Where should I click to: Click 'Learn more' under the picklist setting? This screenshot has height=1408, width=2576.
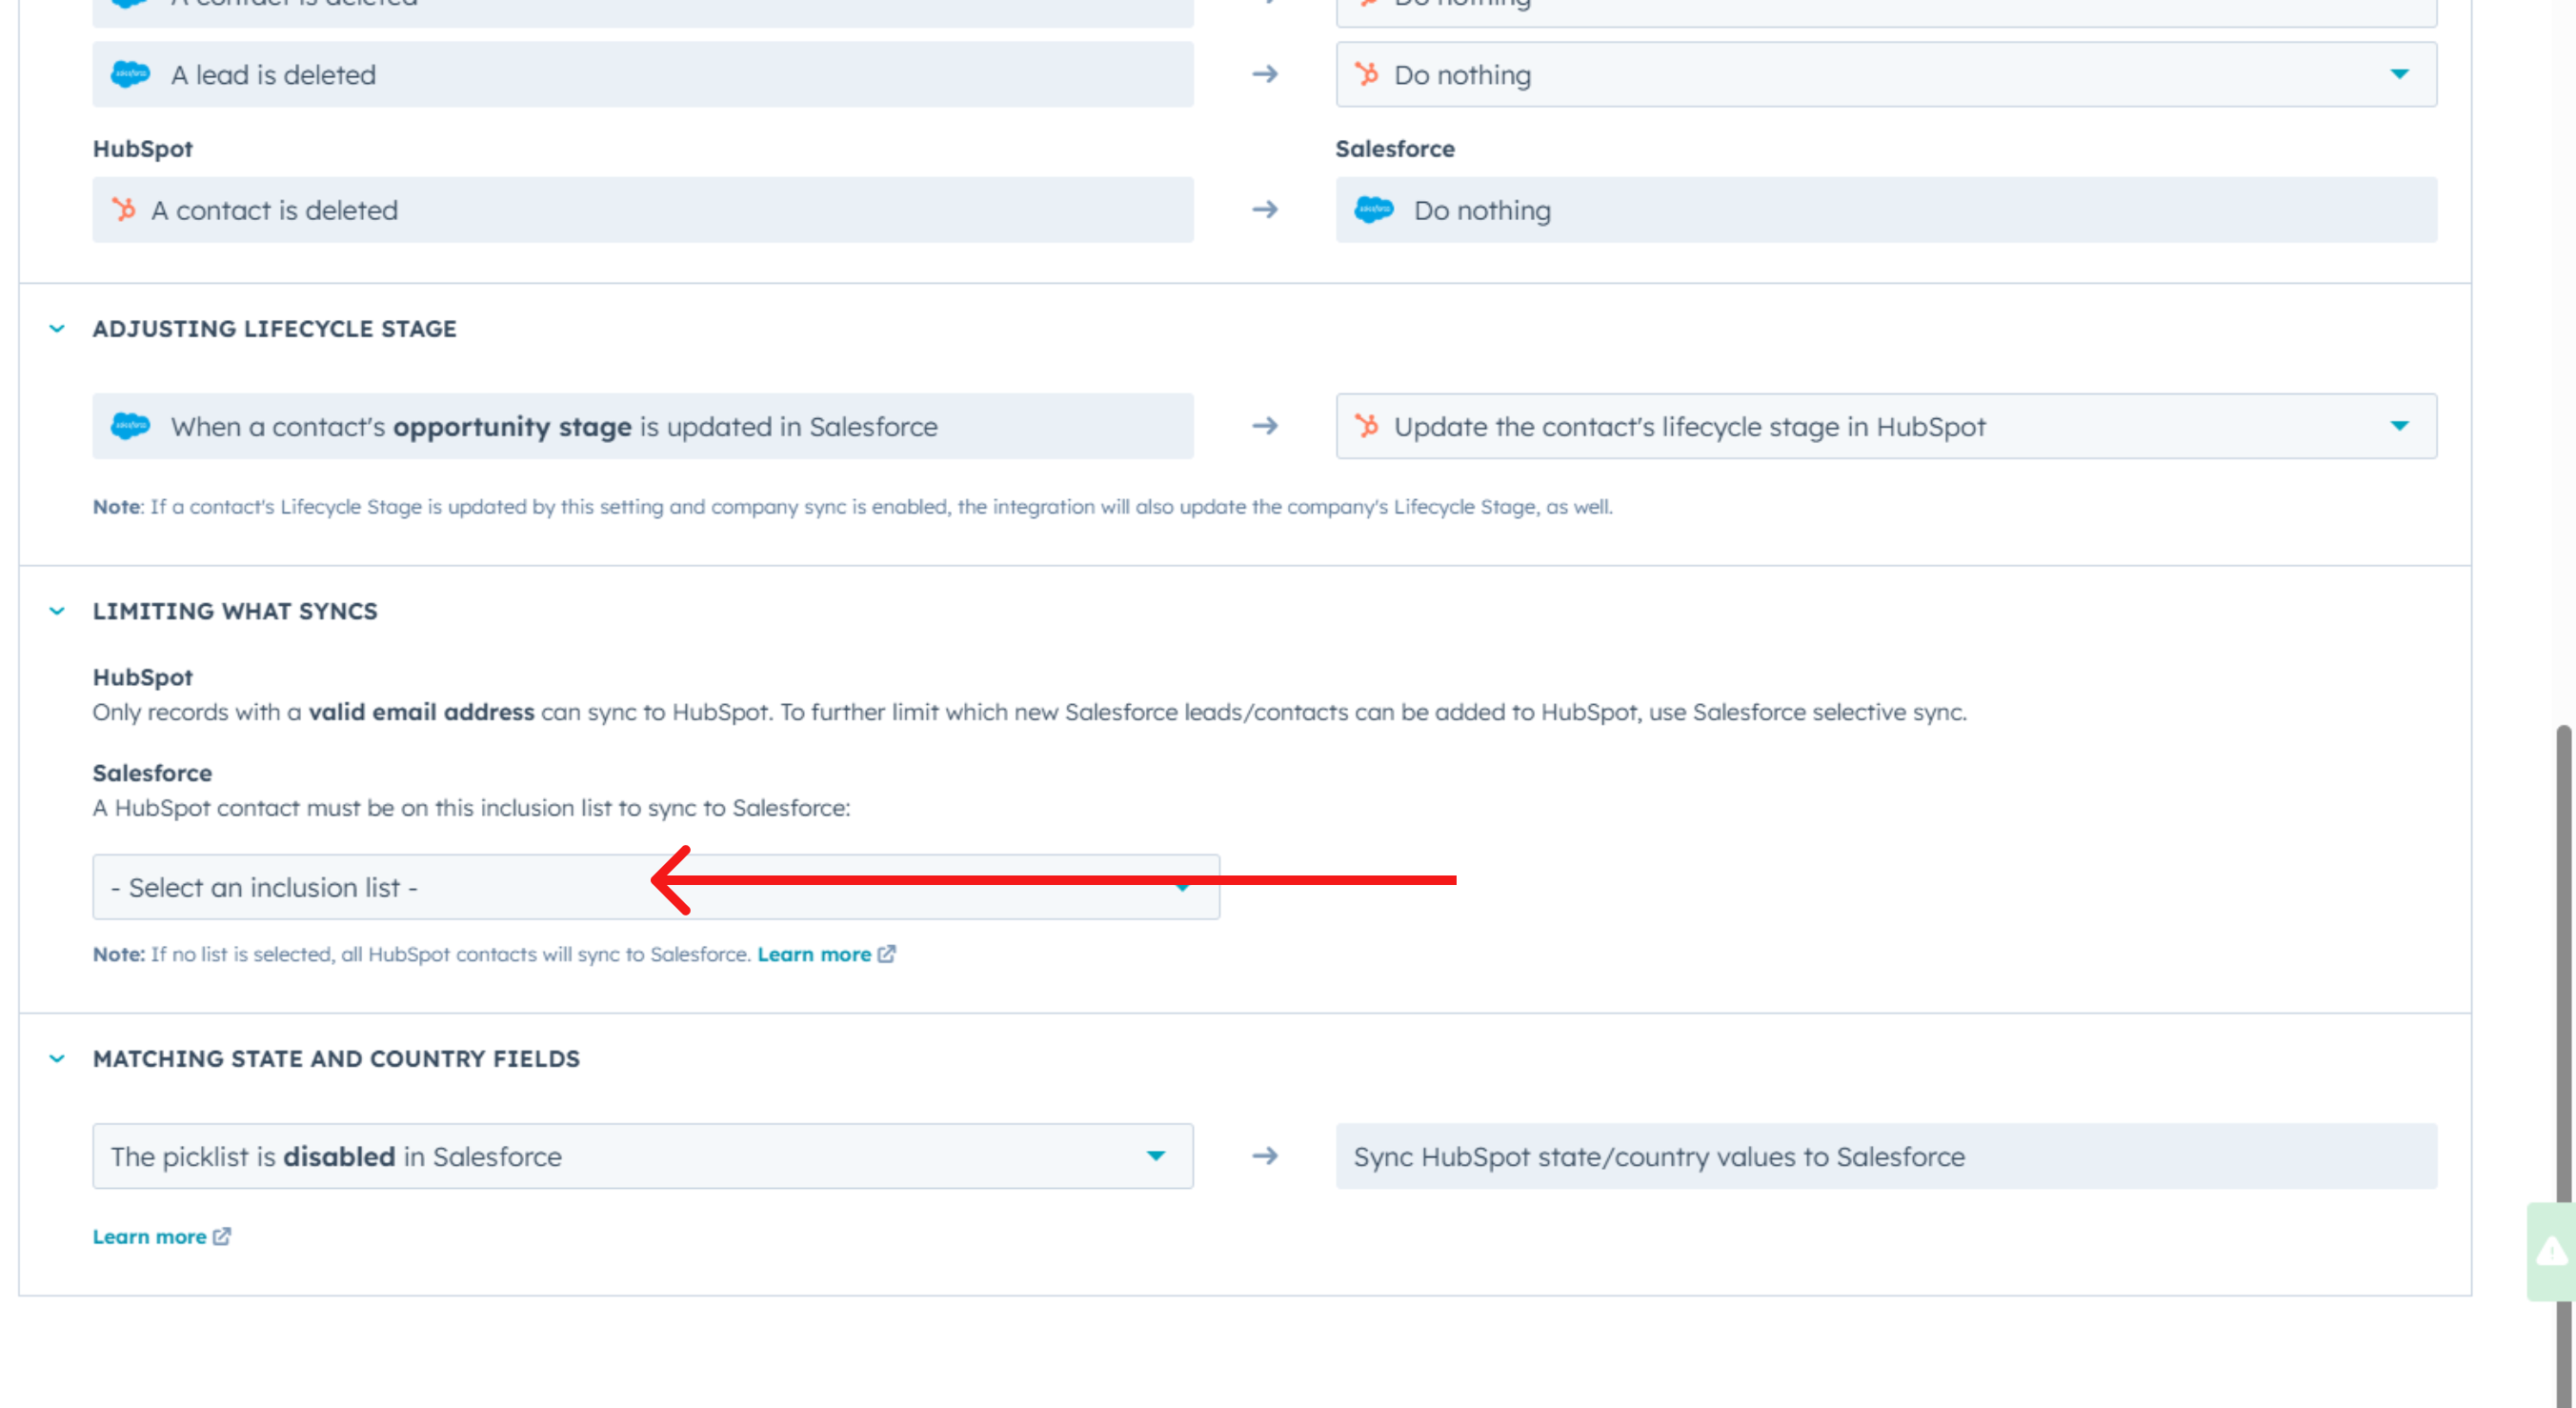(x=150, y=1236)
